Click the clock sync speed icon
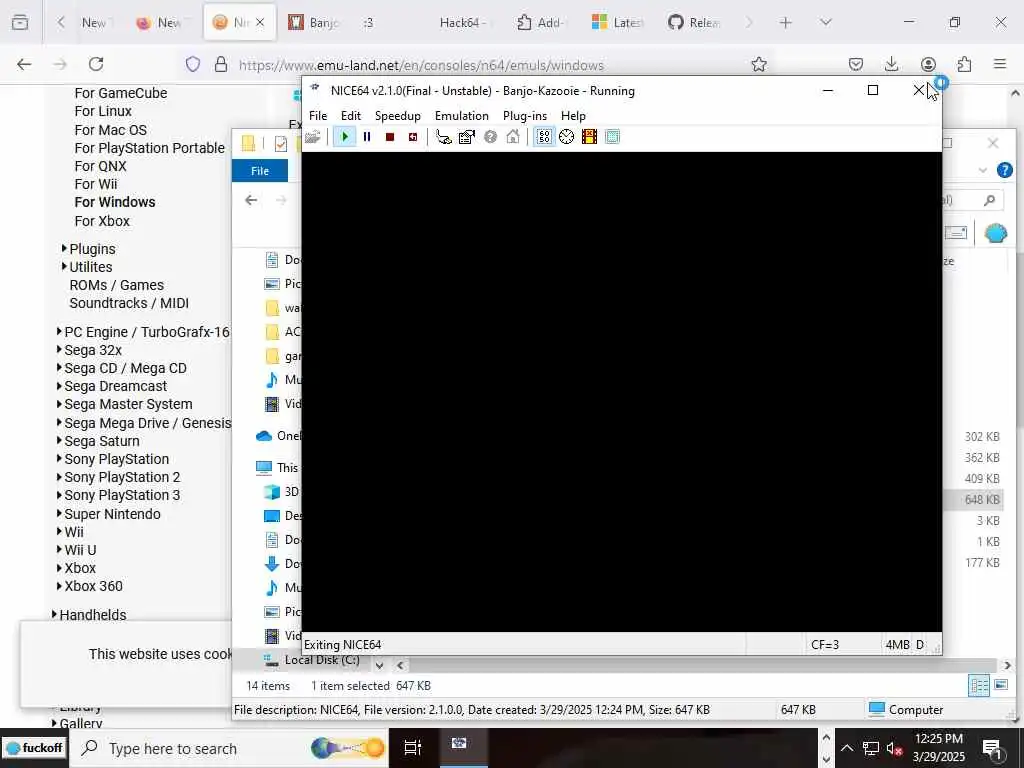This screenshot has height=768, width=1024. [x=567, y=137]
